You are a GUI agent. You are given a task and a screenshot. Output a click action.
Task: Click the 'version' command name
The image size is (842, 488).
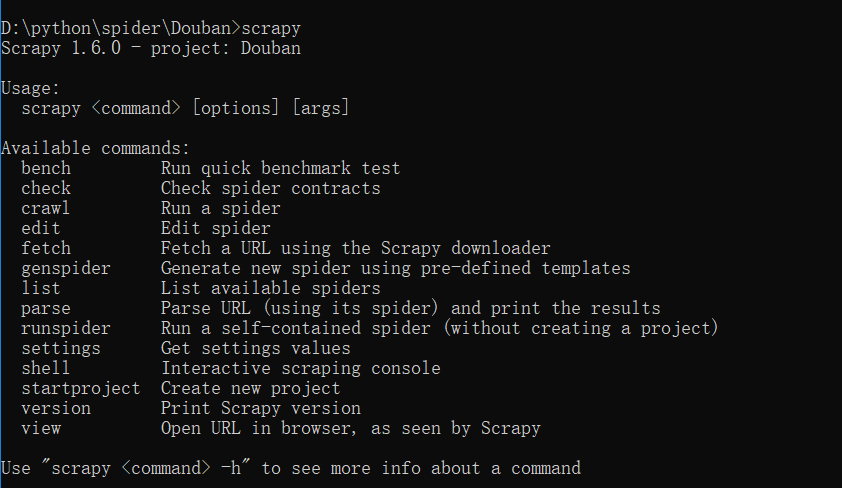(x=56, y=408)
